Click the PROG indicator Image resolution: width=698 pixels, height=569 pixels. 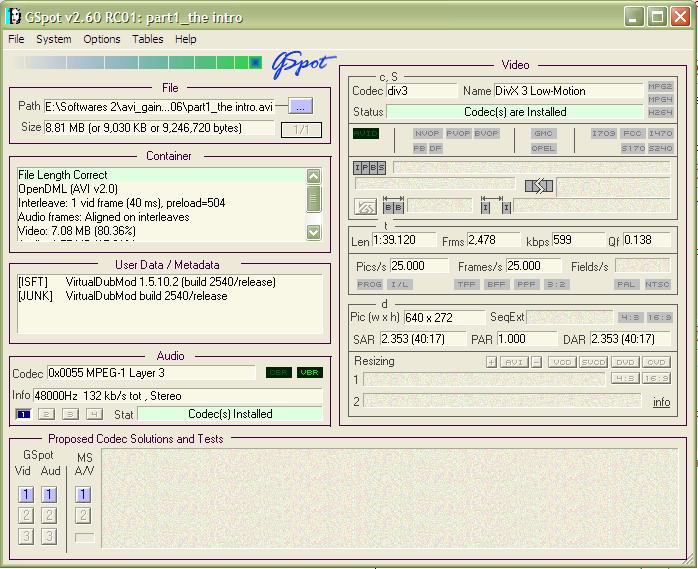(369, 284)
